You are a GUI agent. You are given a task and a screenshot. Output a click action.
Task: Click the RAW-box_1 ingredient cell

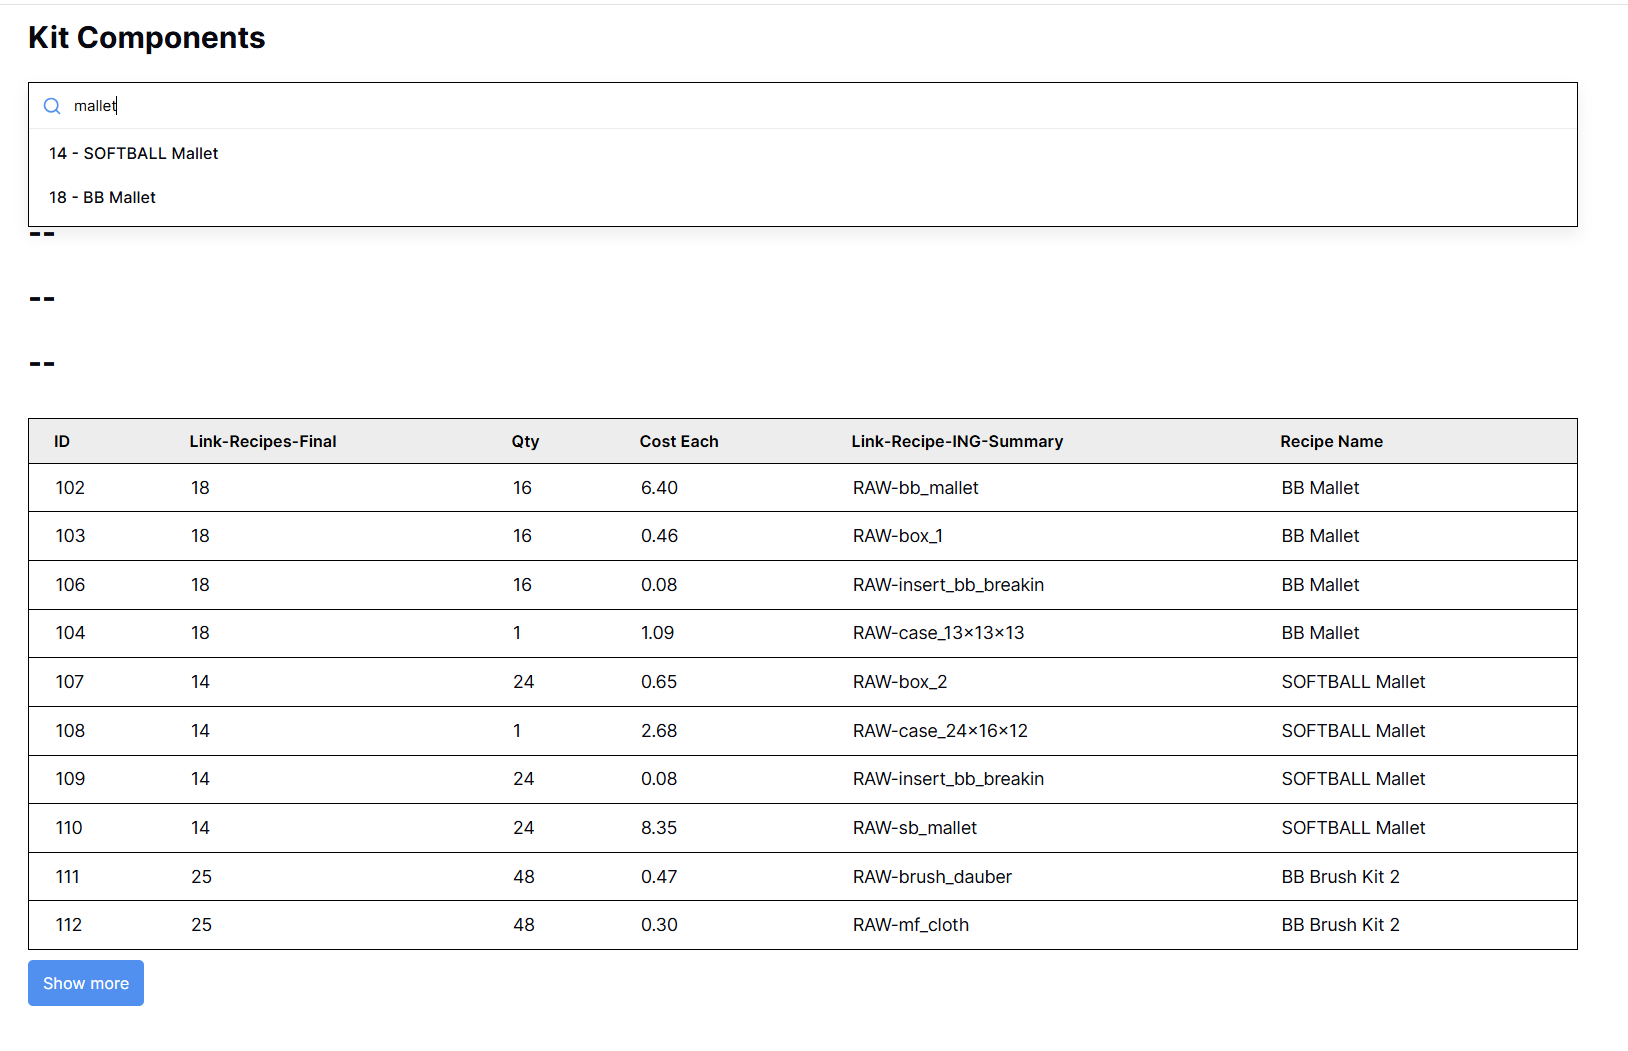pos(897,536)
